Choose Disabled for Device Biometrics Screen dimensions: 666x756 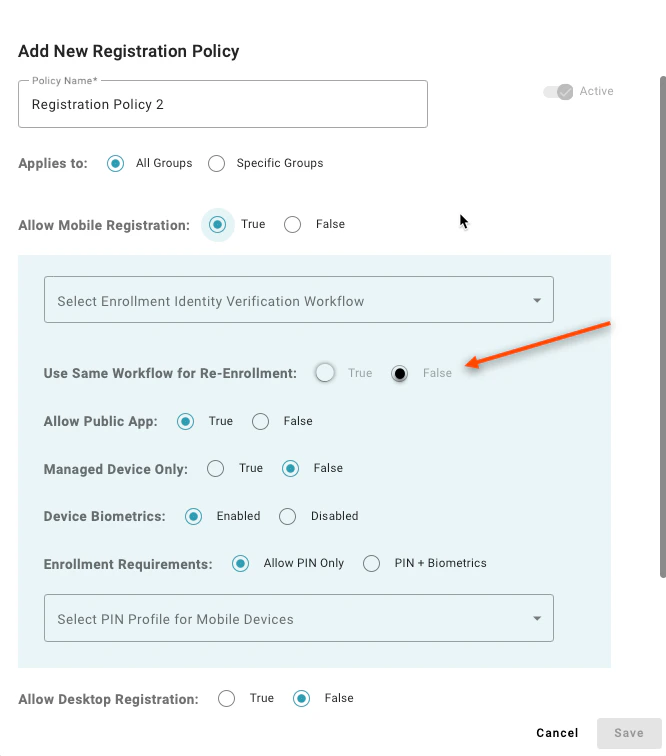287,516
